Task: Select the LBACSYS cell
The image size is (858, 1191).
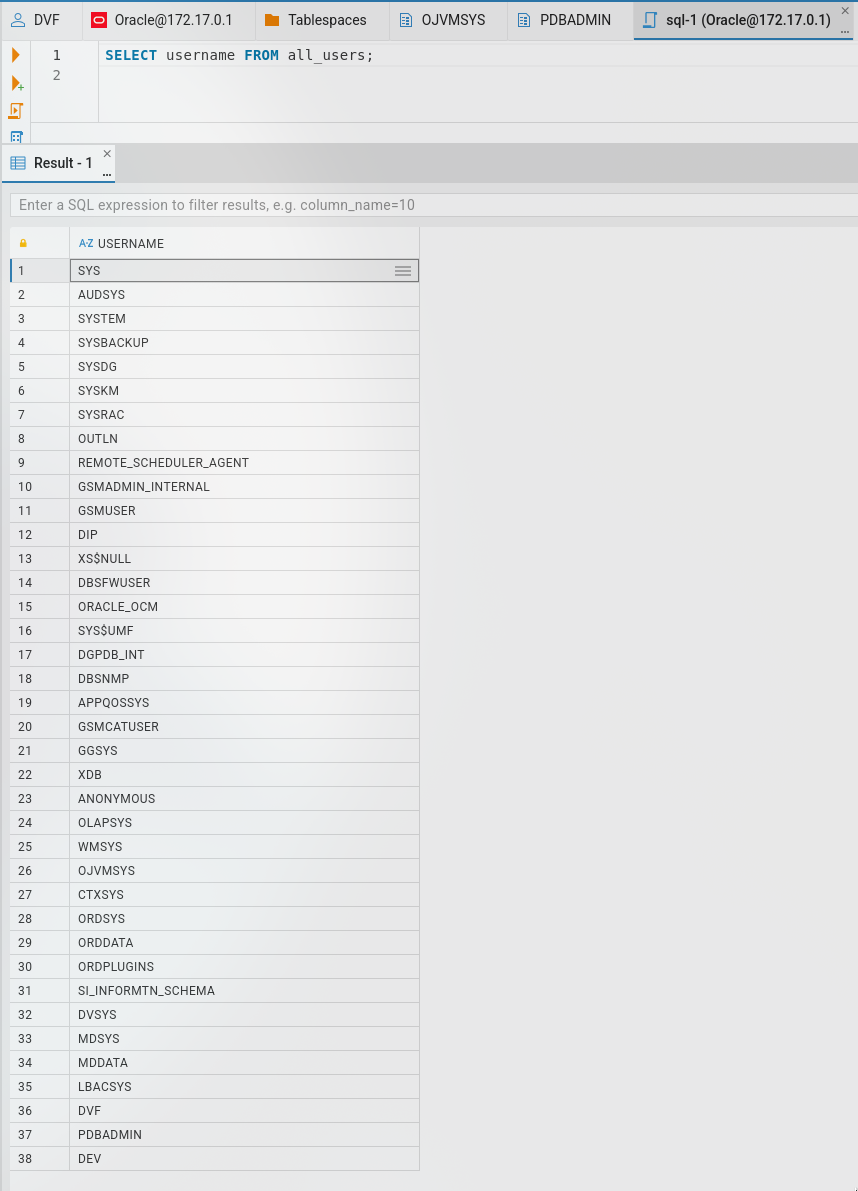Action: click(x=244, y=1087)
